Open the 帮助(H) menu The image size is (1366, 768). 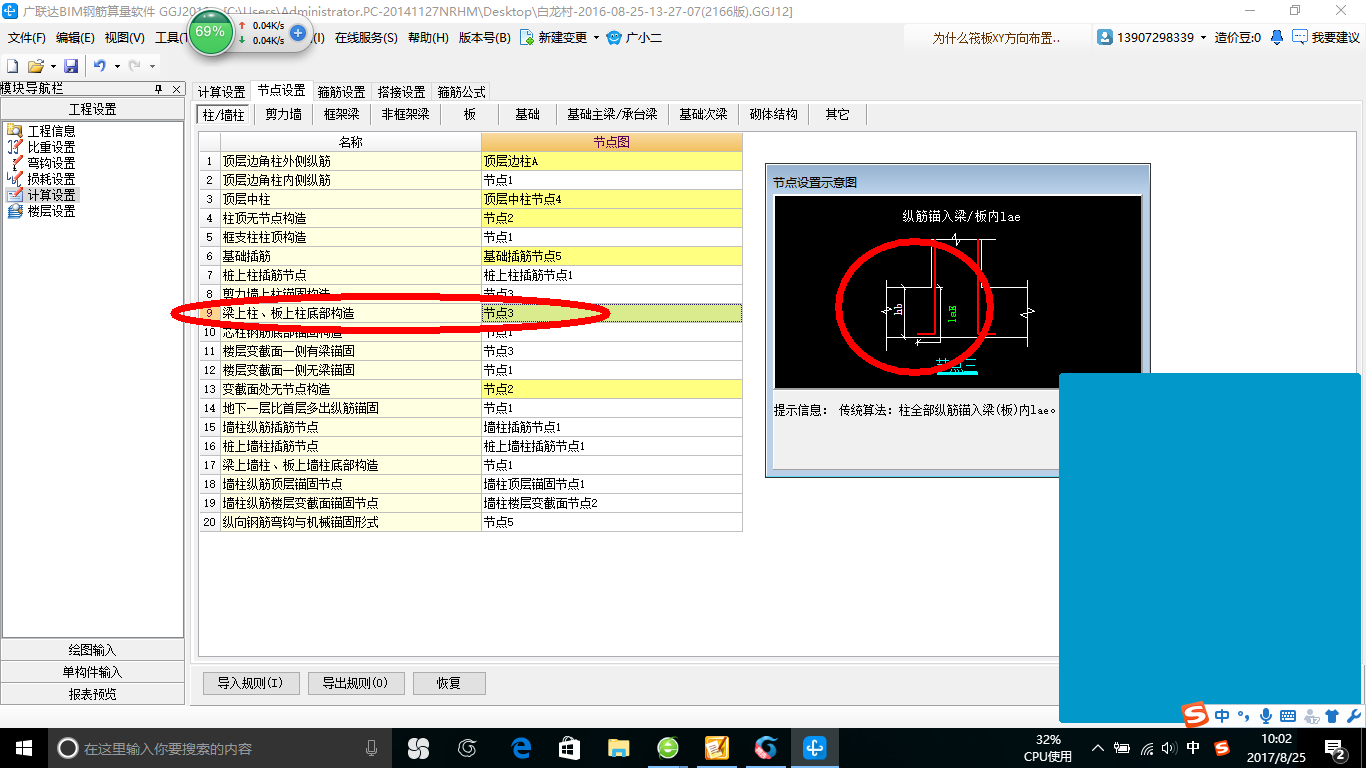tap(428, 38)
